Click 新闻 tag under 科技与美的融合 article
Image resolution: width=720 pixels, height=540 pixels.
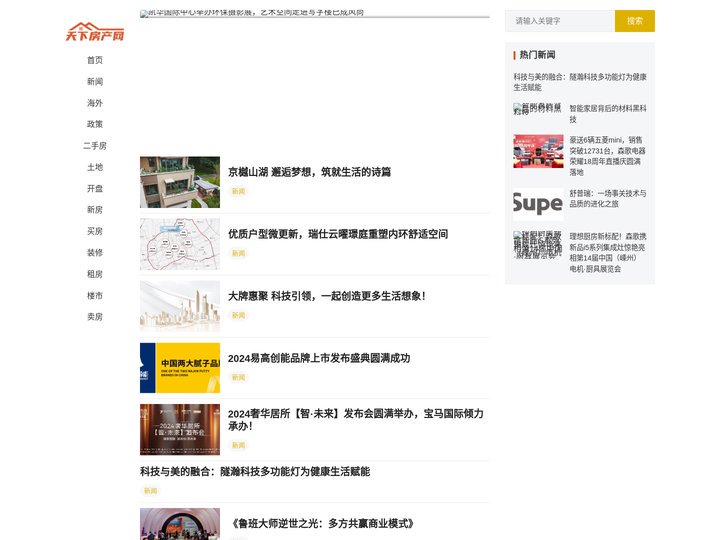(x=150, y=491)
